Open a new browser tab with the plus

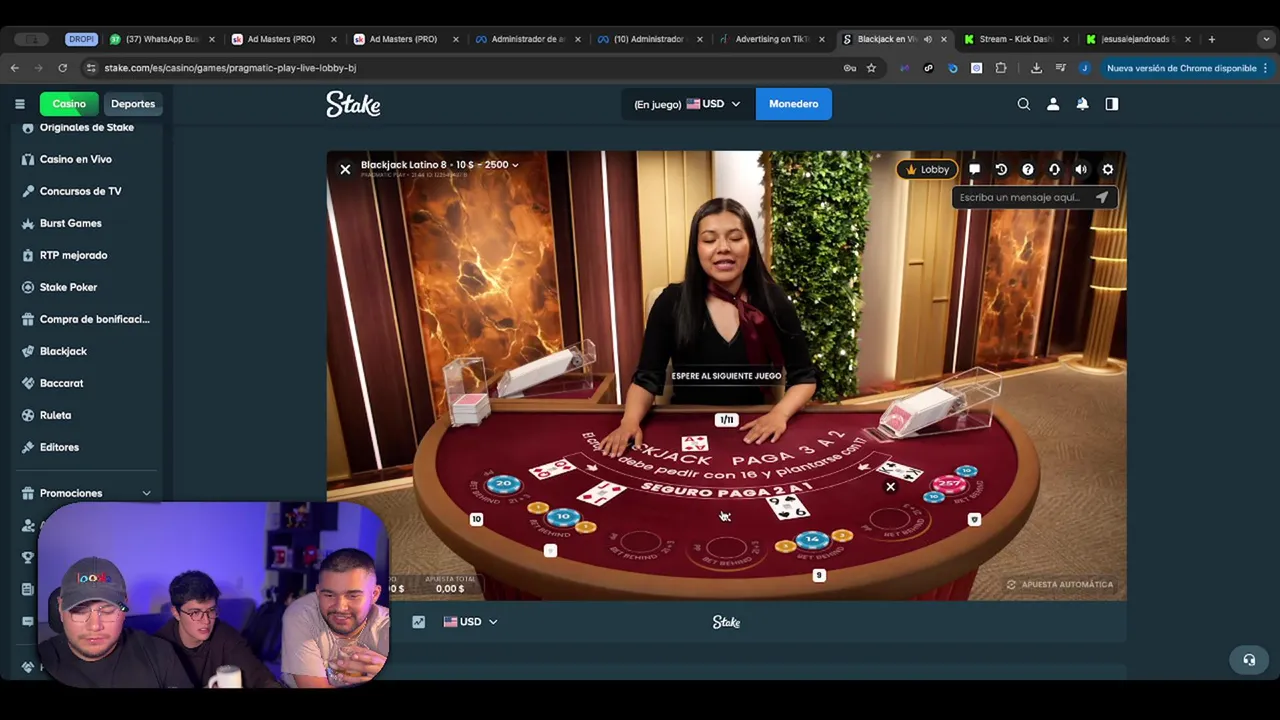click(1211, 39)
